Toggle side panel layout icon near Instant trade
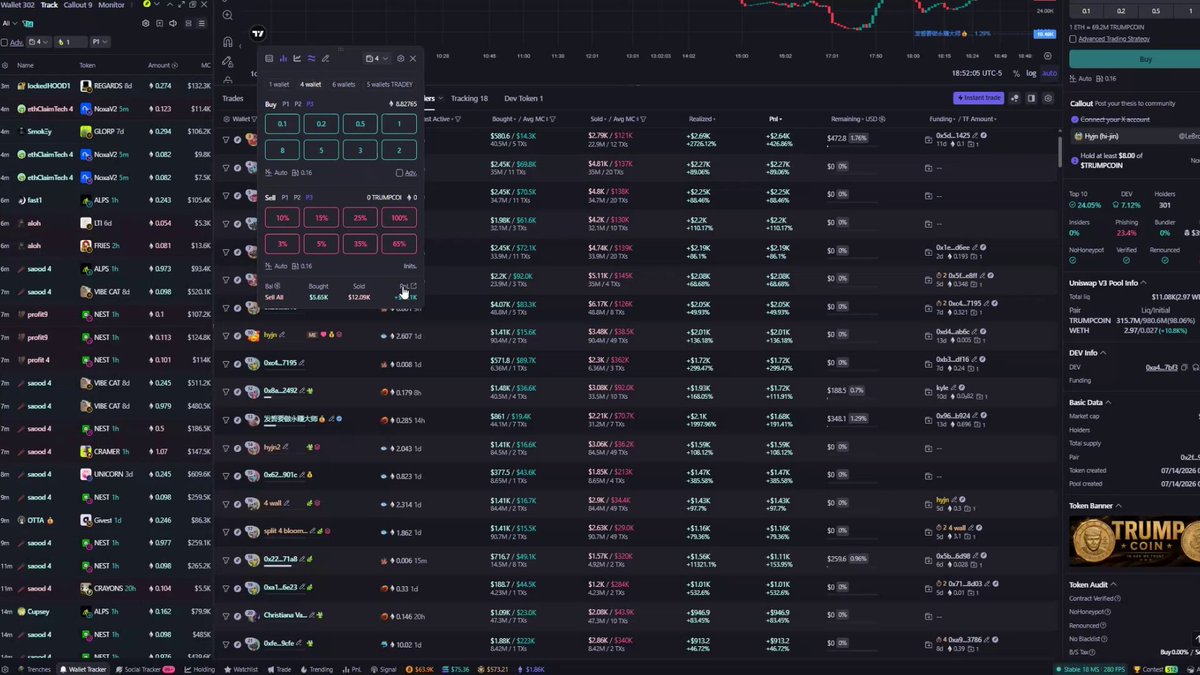Image resolution: width=1200 pixels, height=675 pixels. click(x=1031, y=98)
